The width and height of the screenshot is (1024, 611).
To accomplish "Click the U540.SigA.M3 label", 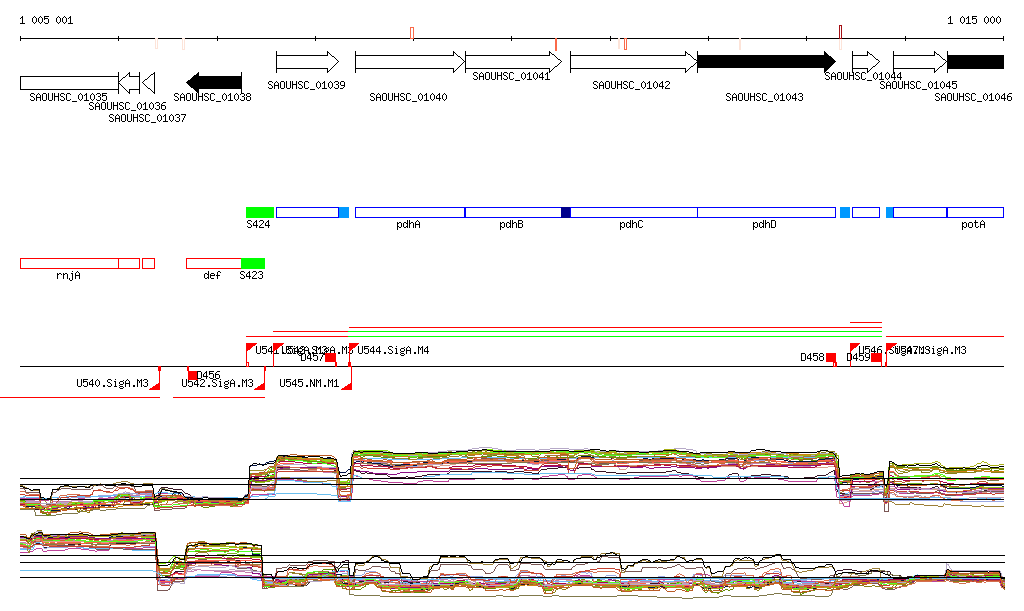I will point(112,383).
